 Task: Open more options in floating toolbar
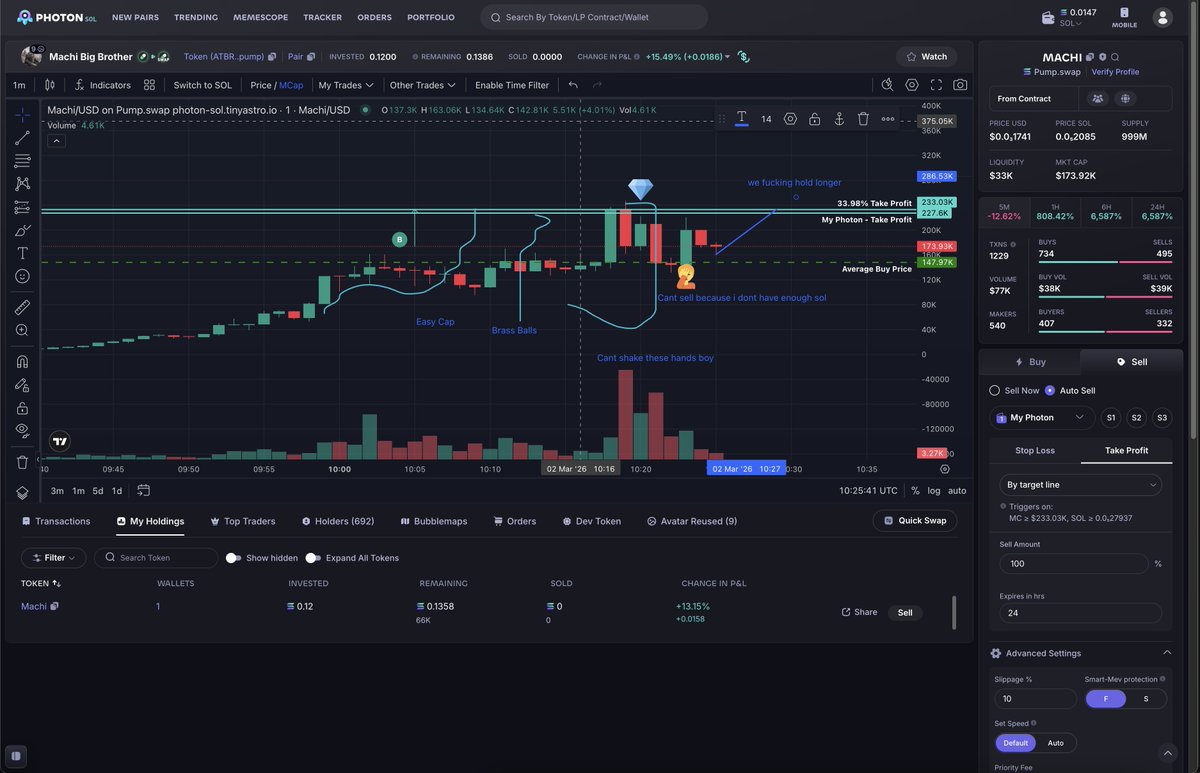pyautogui.click(x=888, y=119)
